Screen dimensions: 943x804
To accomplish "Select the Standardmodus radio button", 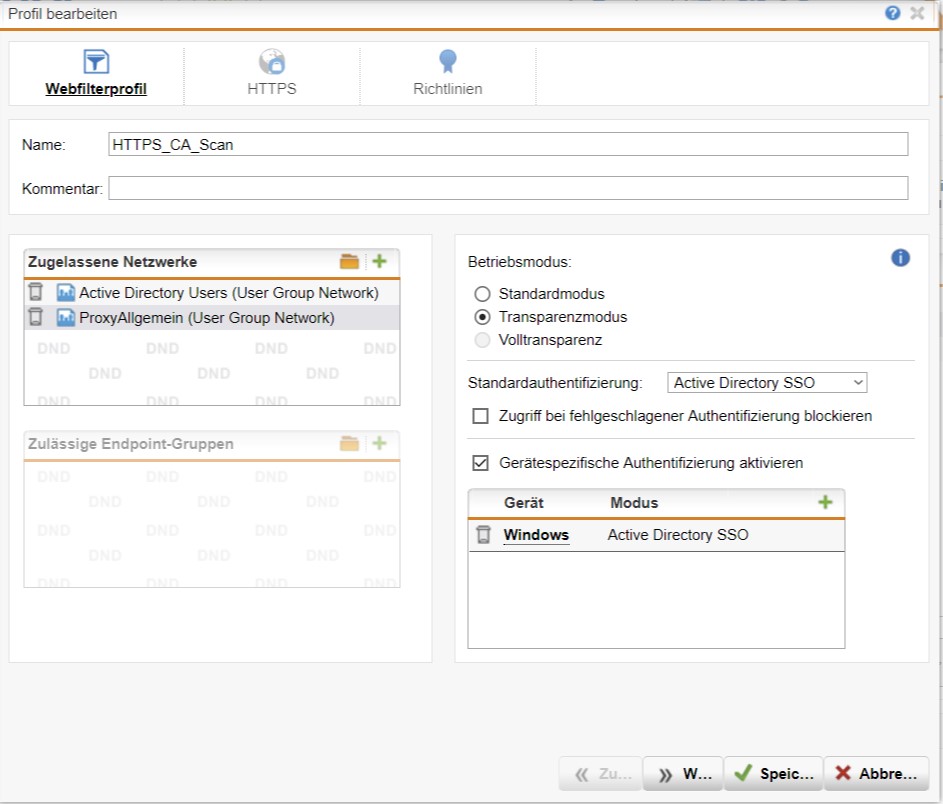I will (x=483, y=294).
